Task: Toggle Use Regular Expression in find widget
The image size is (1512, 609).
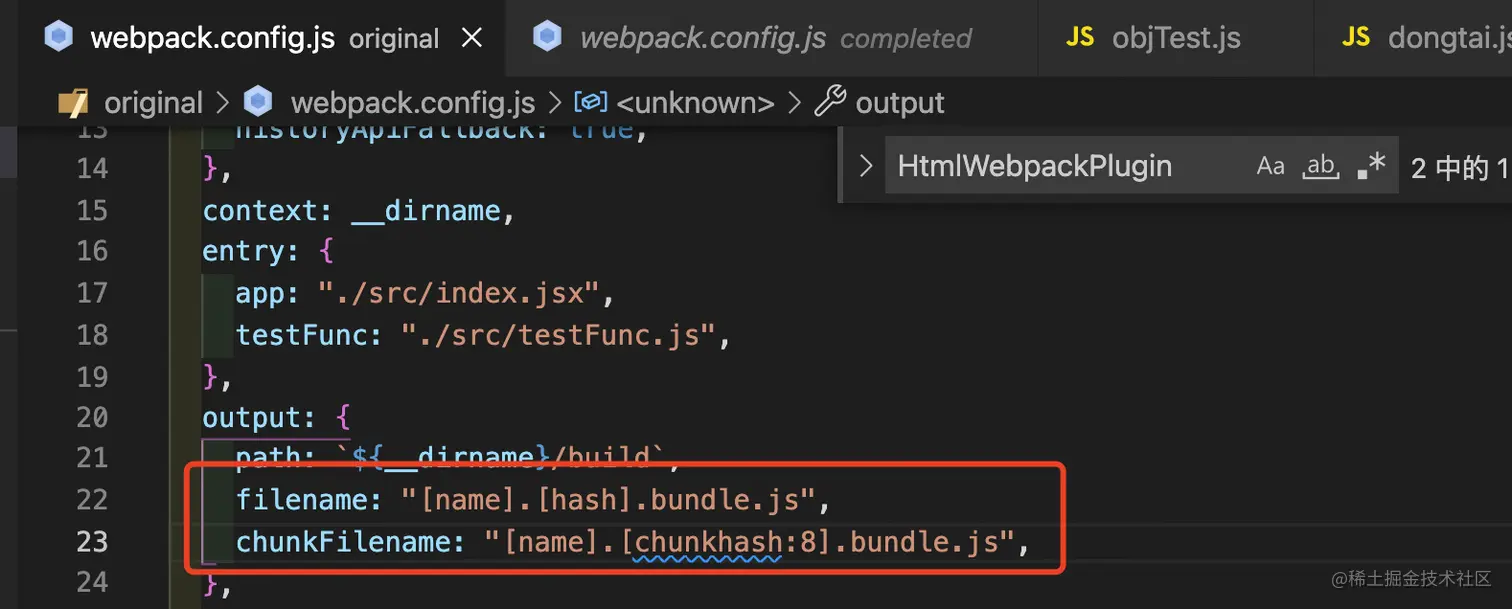Action: click(x=1371, y=166)
